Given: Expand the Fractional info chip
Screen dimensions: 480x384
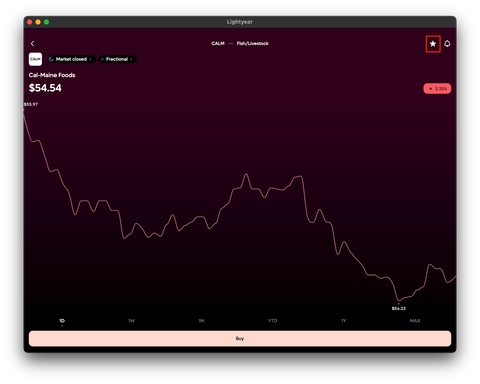Looking at the screenshot, I should point(117,59).
